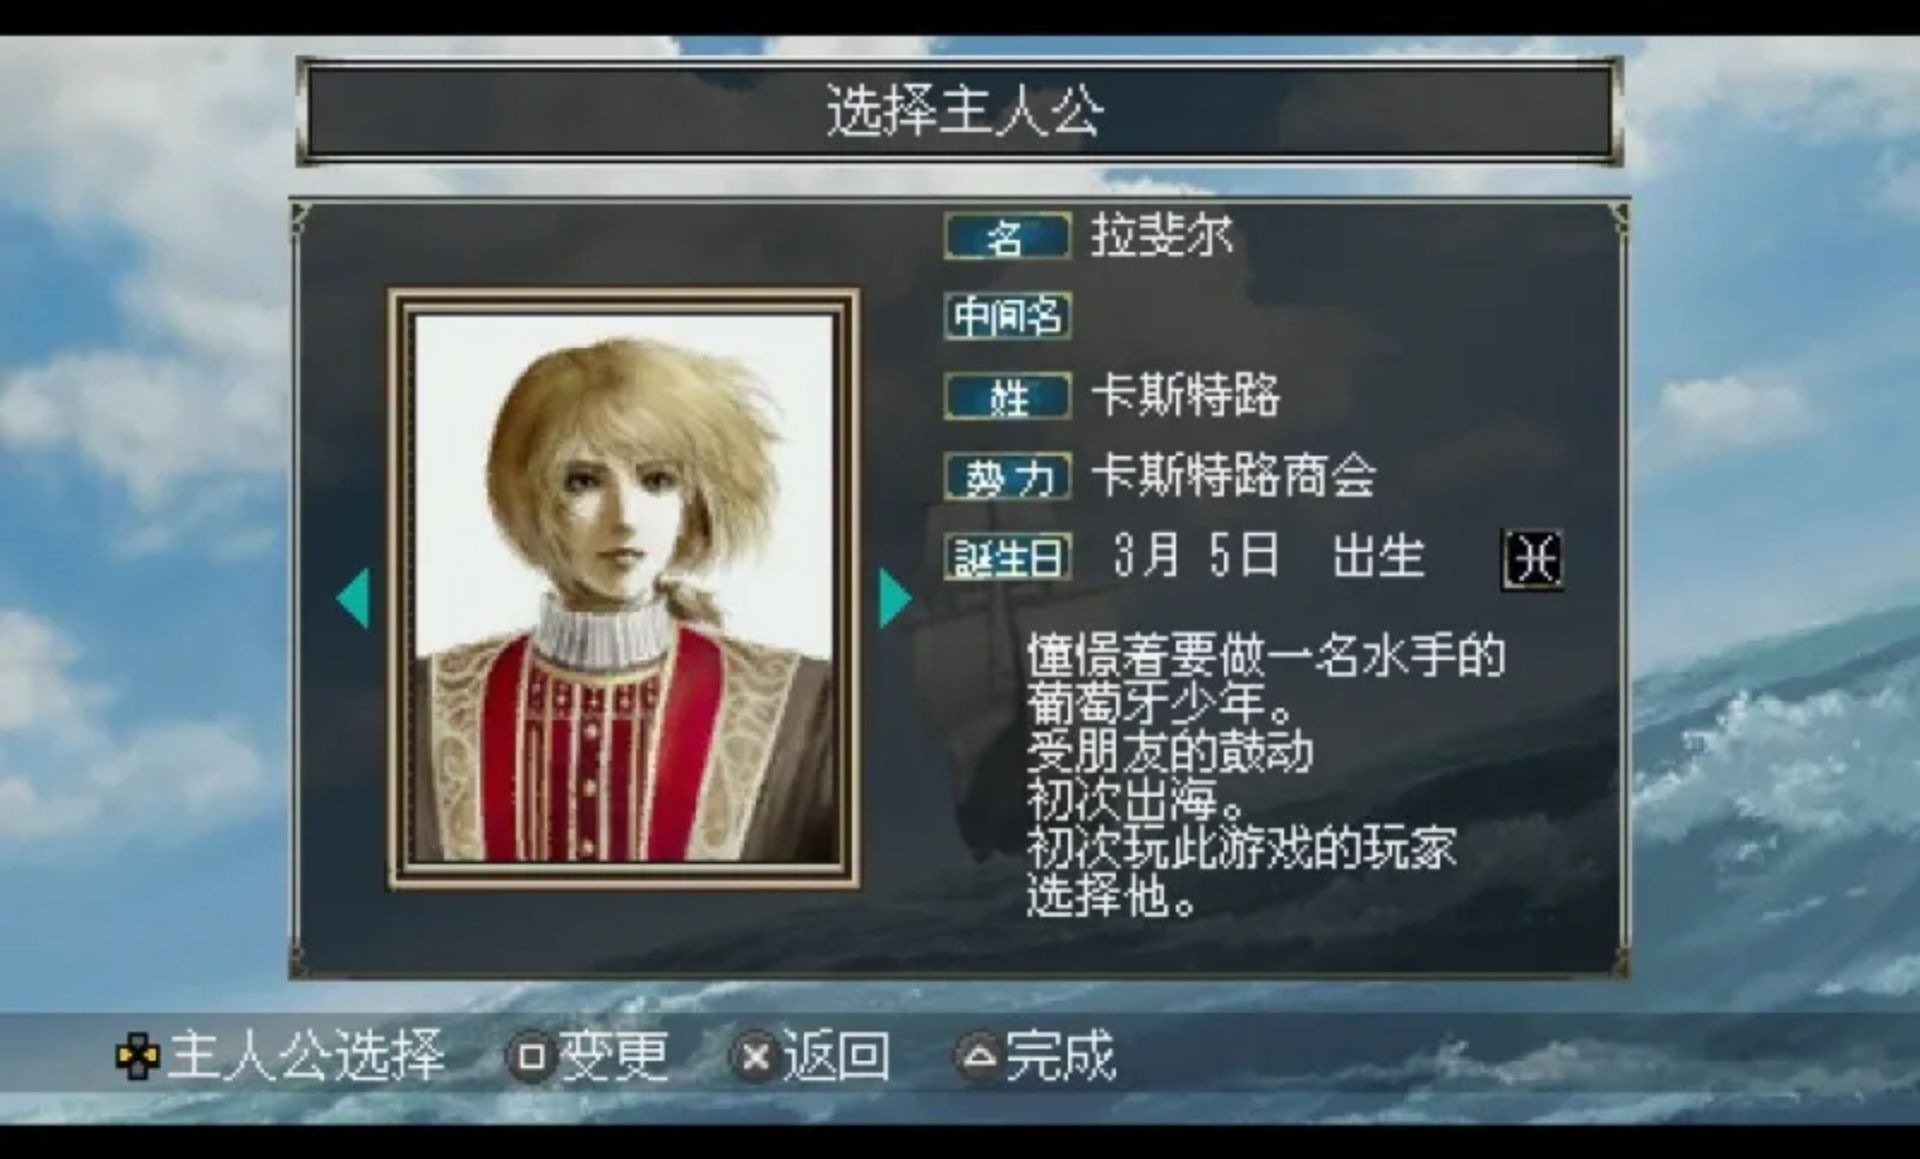Select the 姓 label field
Viewport: 1920px width, 1159px height.
pyautogui.click(x=1007, y=396)
